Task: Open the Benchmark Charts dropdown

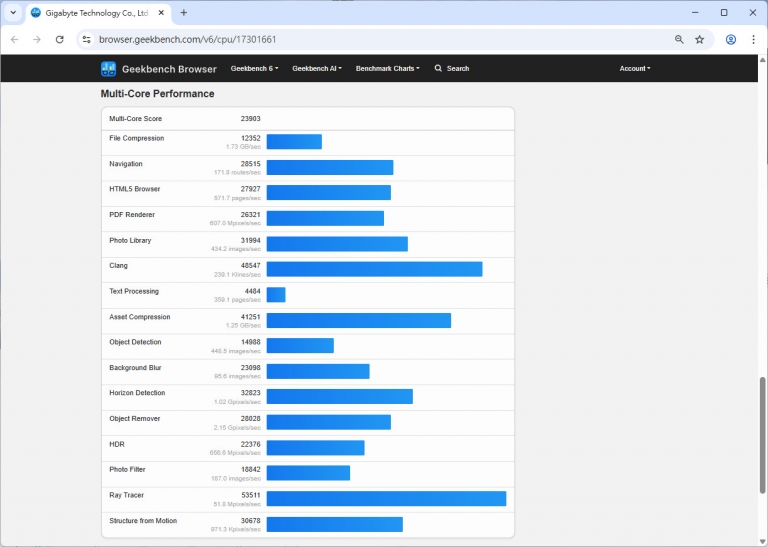Action: 388,69
